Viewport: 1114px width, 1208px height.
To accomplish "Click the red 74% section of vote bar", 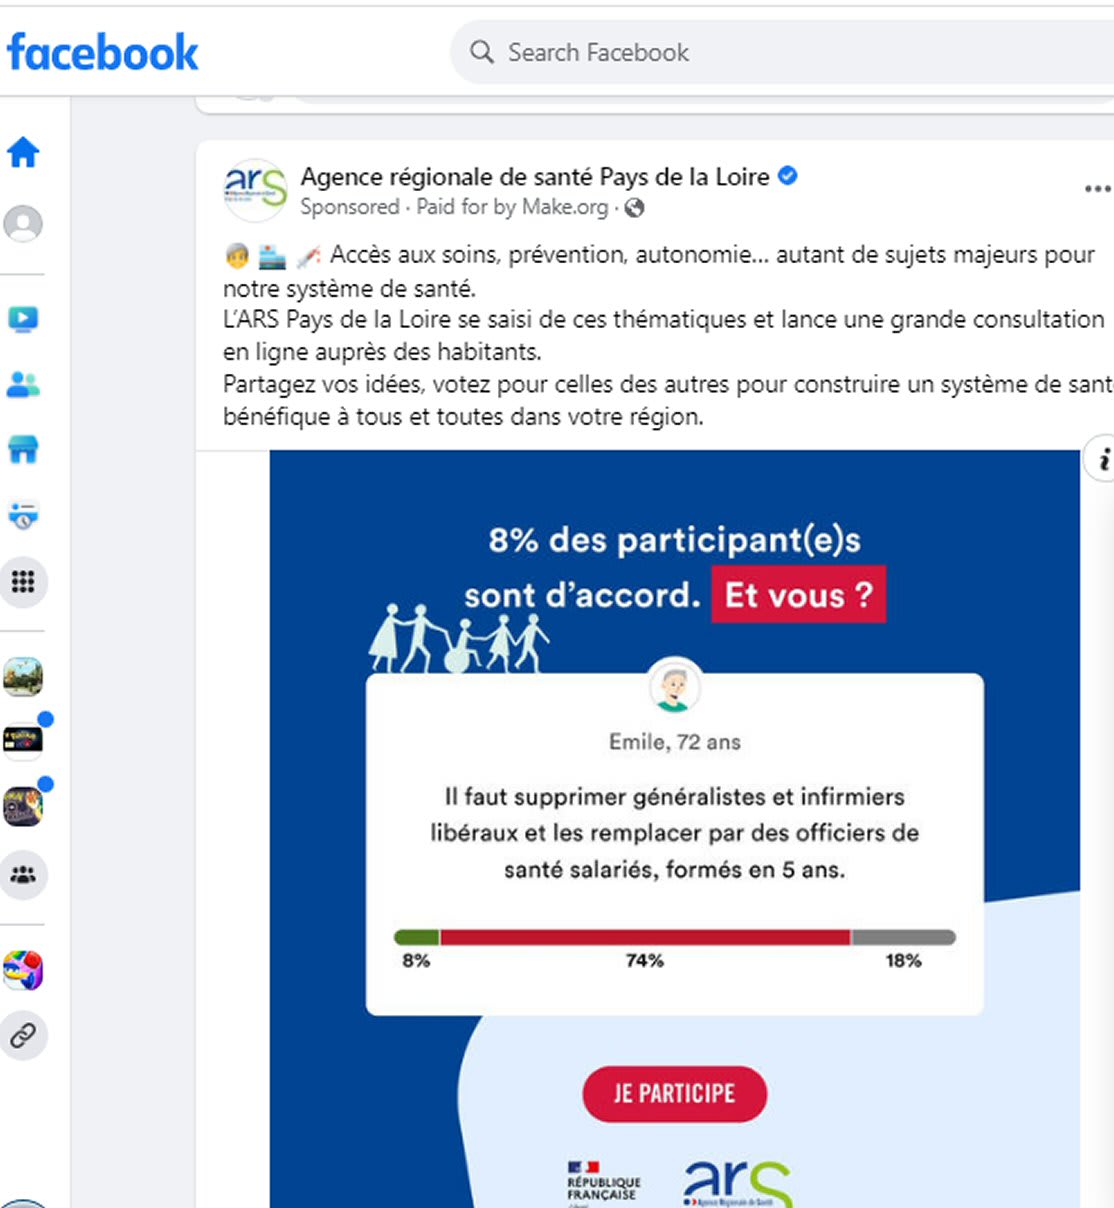I will [645, 937].
